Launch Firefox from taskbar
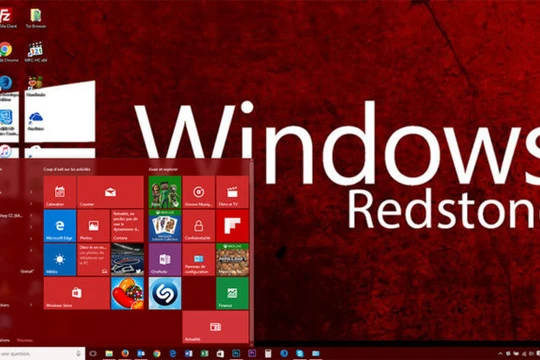 pos(125,353)
